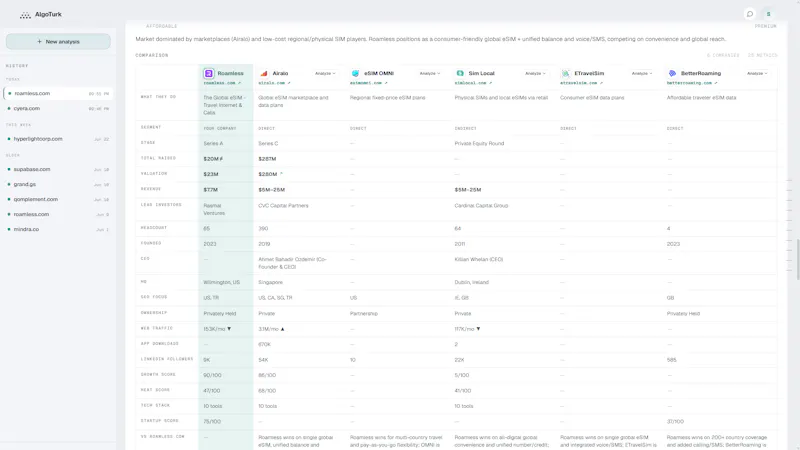The image size is (800, 450).
Task: Select the Killian Whelan (CEO) cell
Action: (x=479, y=259)
